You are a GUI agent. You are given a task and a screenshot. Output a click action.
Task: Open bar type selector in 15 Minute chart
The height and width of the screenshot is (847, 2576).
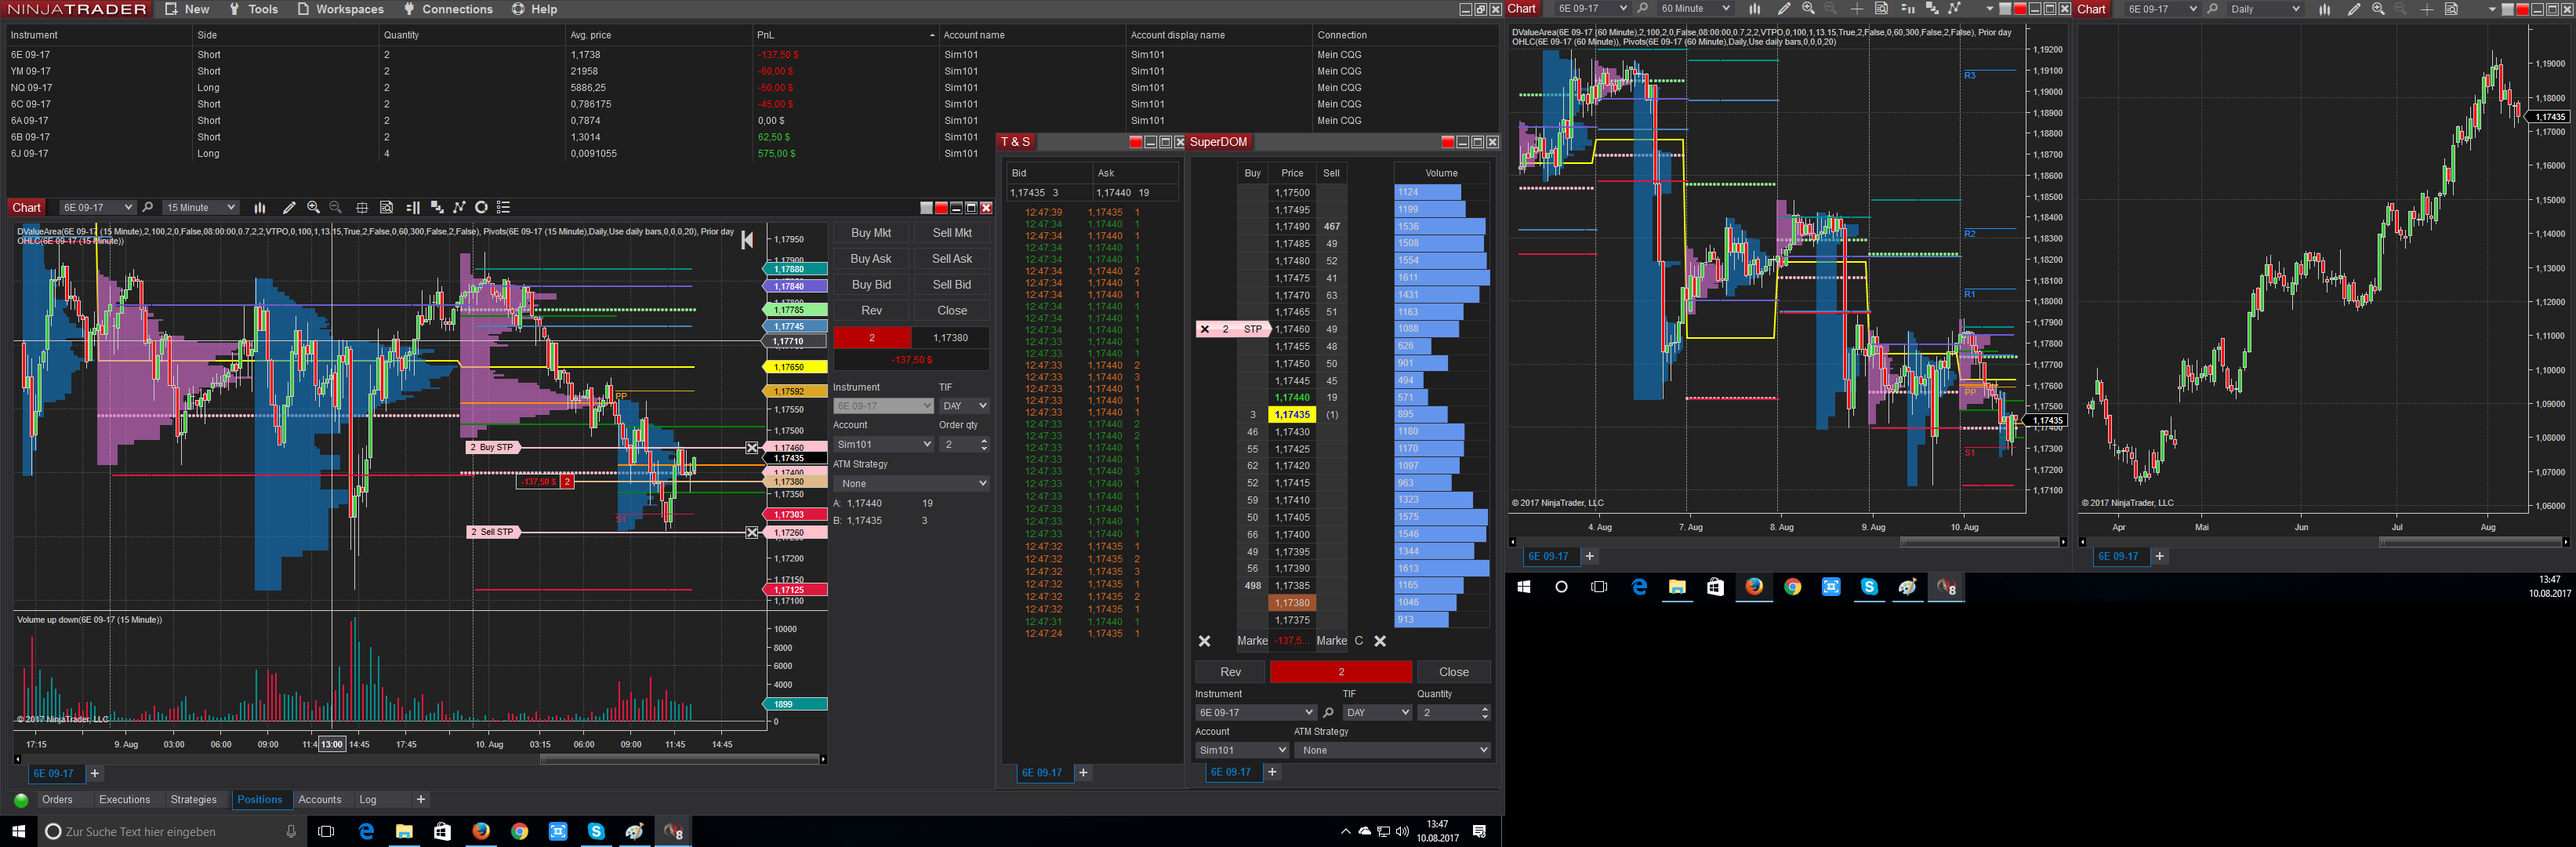click(260, 208)
